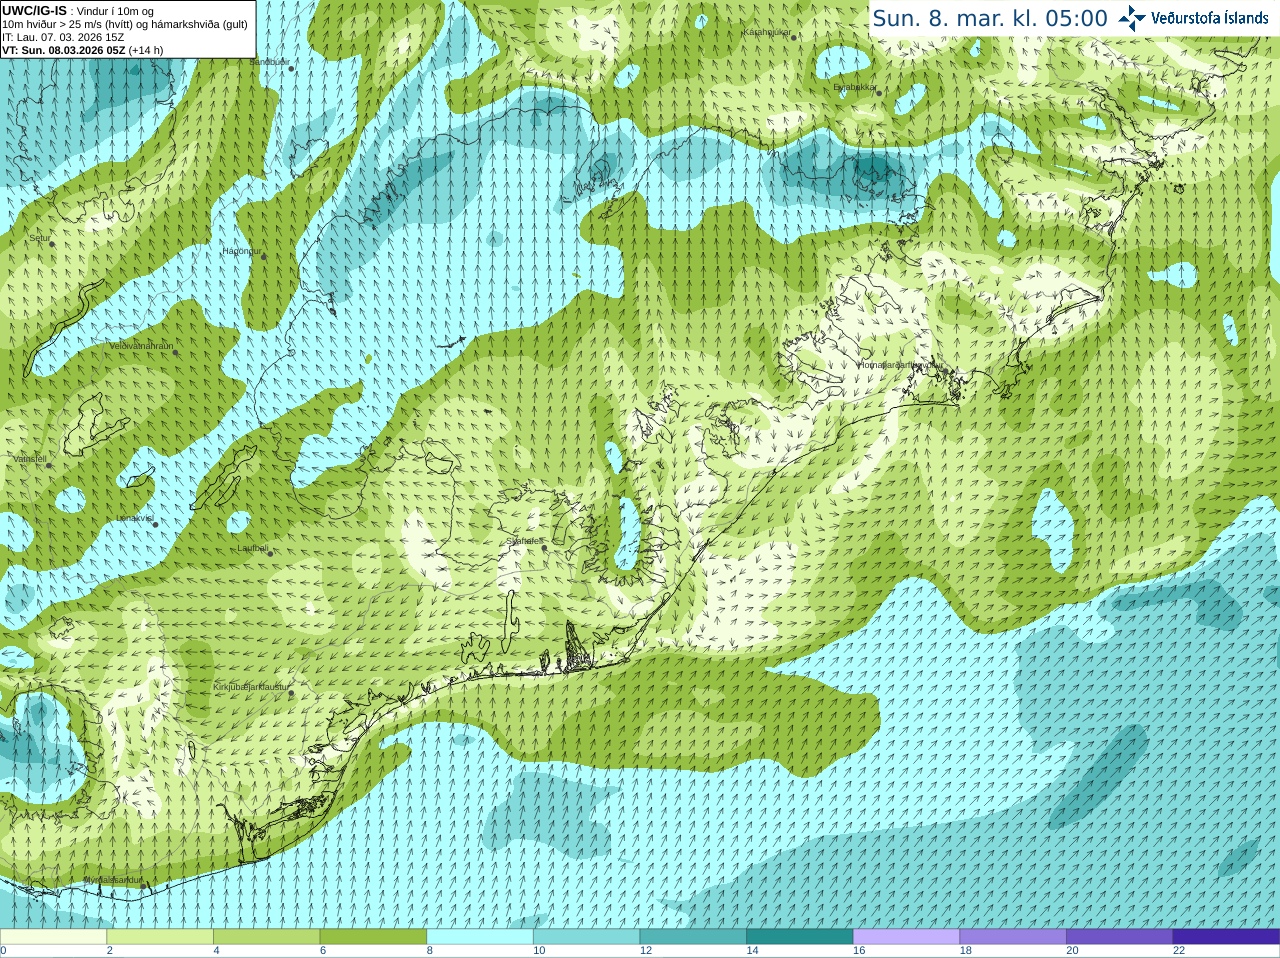Select the Hágöngur station label
The image size is (1280, 958).
pyautogui.click(x=242, y=251)
